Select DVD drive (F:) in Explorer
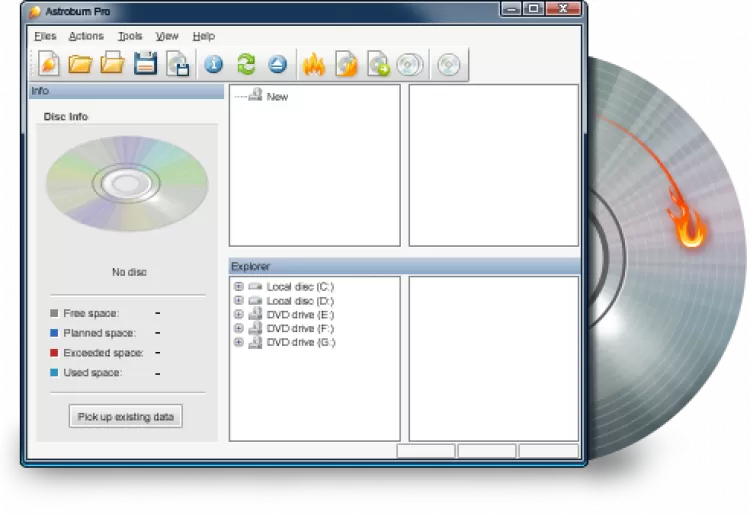The width and height of the screenshot is (750, 515). (300, 329)
